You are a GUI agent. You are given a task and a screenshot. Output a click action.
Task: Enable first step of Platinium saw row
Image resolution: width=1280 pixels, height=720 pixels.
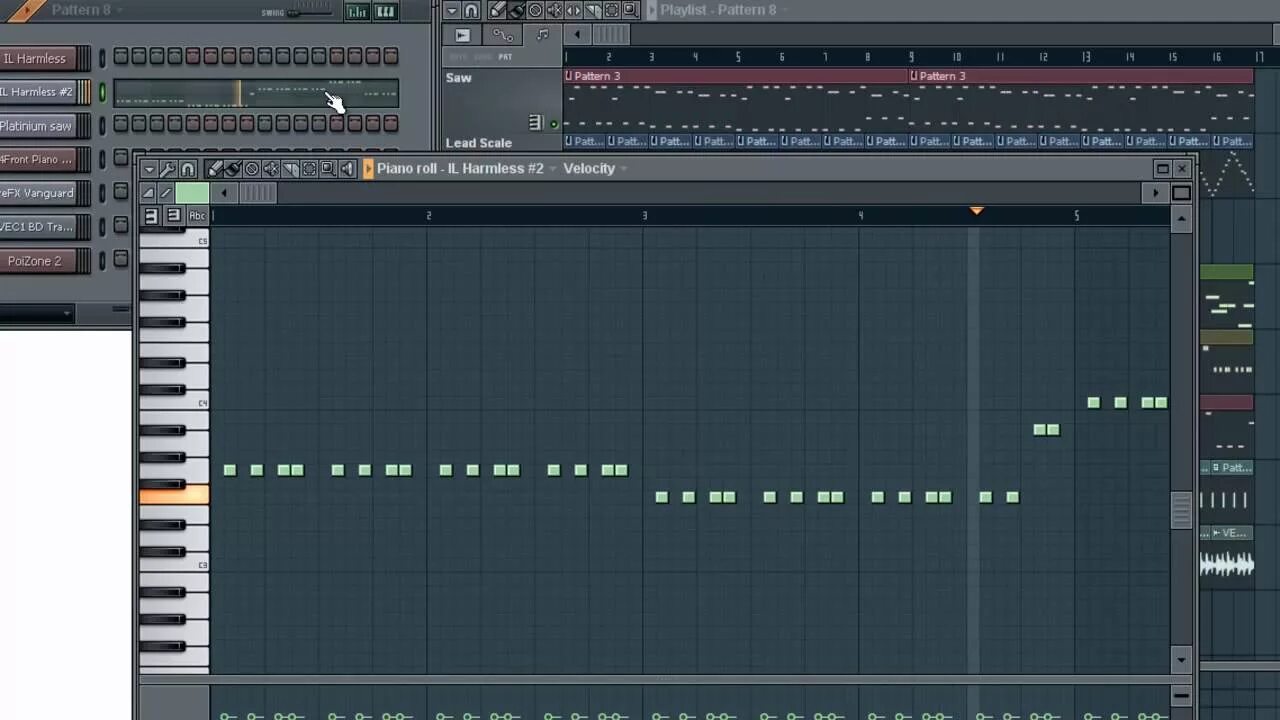click(x=120, y=124)
